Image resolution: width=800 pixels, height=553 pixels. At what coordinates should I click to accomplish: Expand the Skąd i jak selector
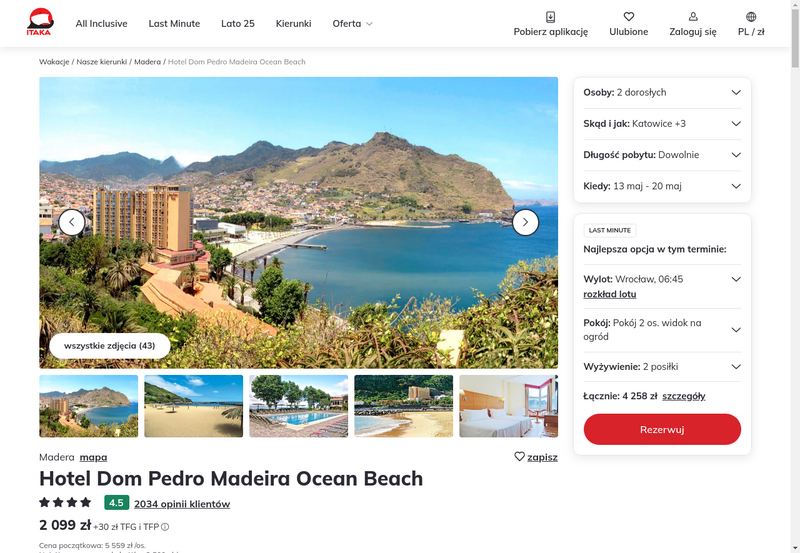click(662, 123)
